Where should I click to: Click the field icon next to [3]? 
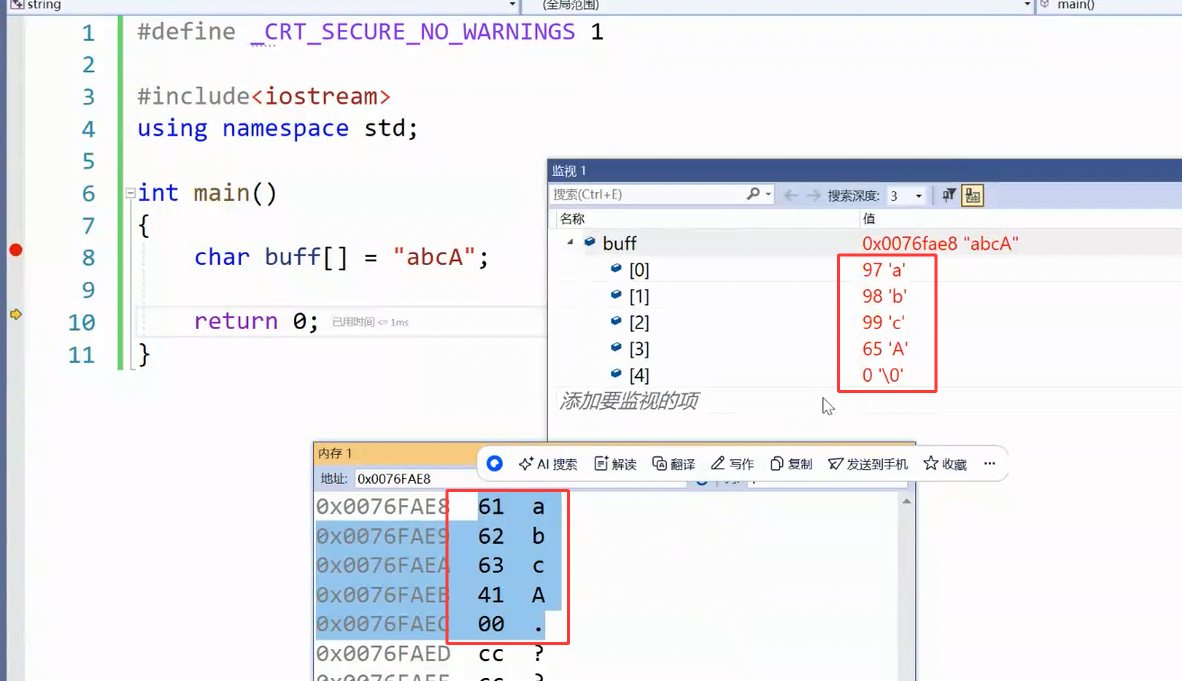(616, 348)
